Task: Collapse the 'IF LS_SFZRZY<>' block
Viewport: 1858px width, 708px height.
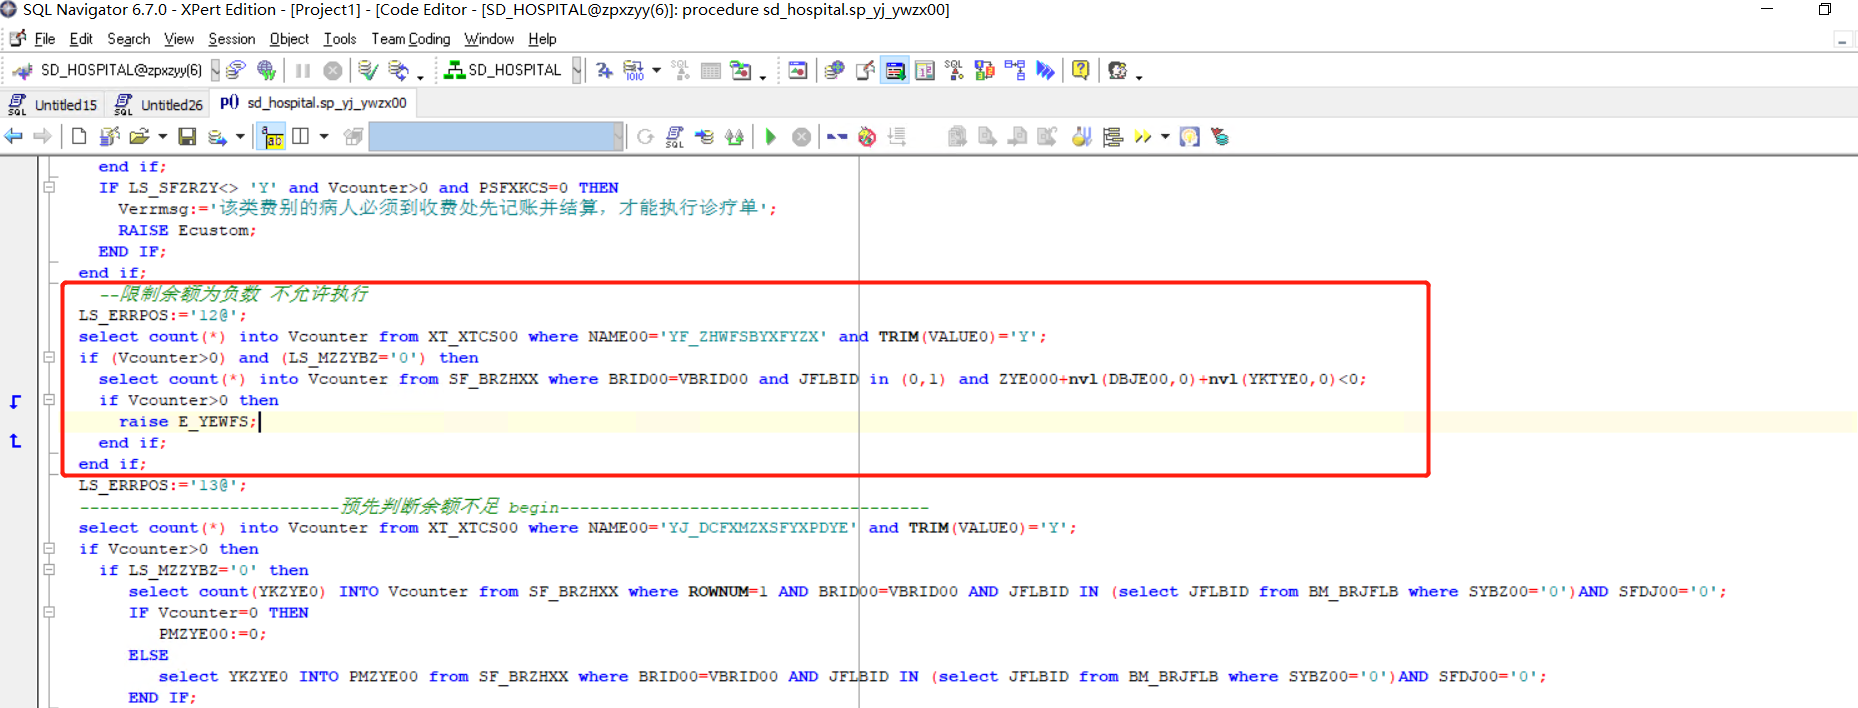Action: pos(49,187)
